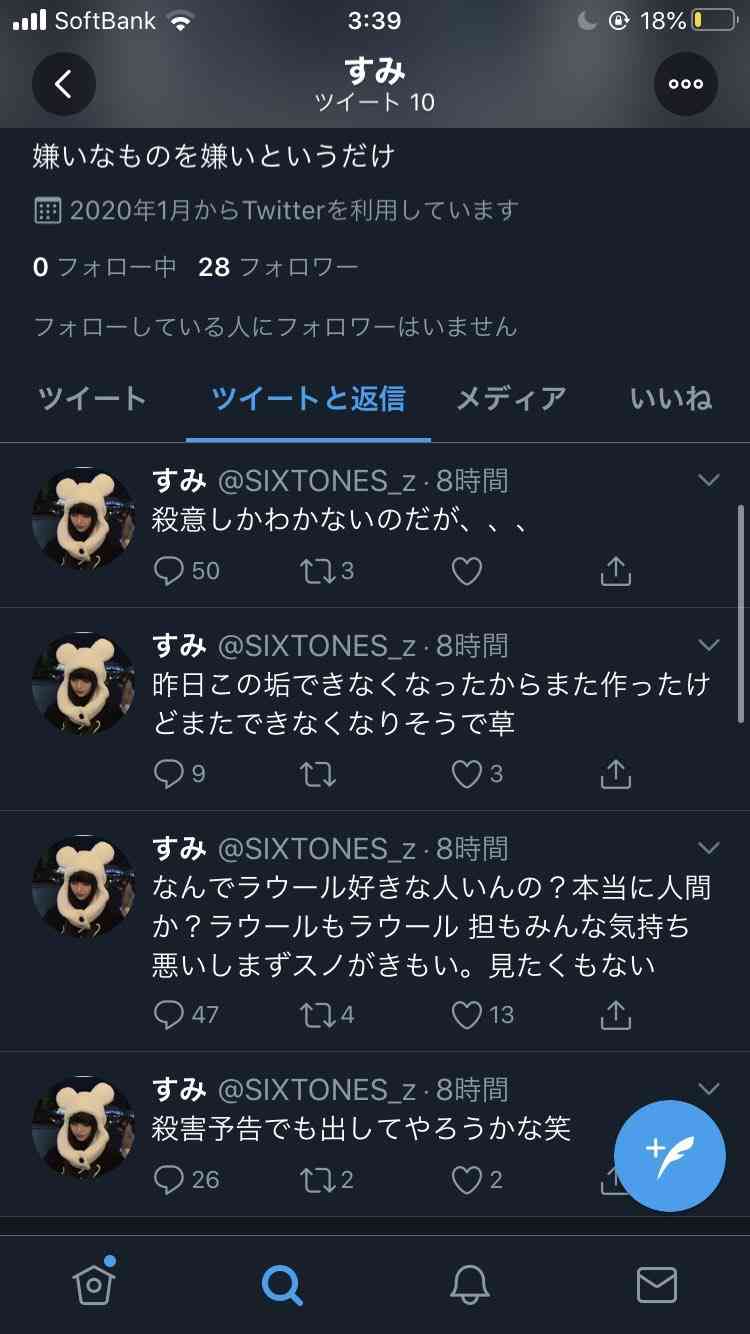Tap the compose new tweet button
The width and height of the screenshot is (750, 1334).
pyautogui.click(x=669, y=1156)
